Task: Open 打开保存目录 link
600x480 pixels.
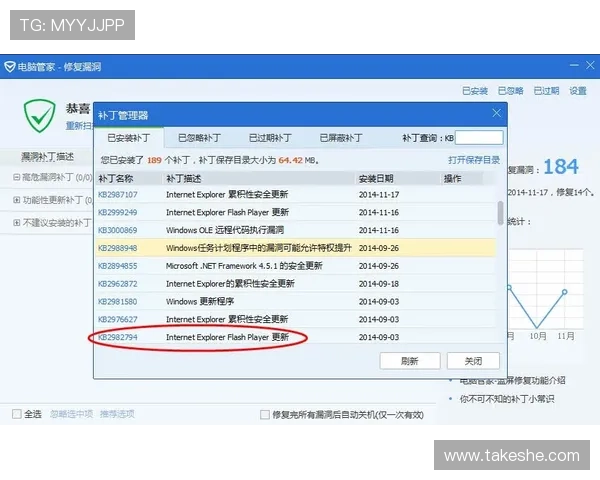Action: point(474,160)
